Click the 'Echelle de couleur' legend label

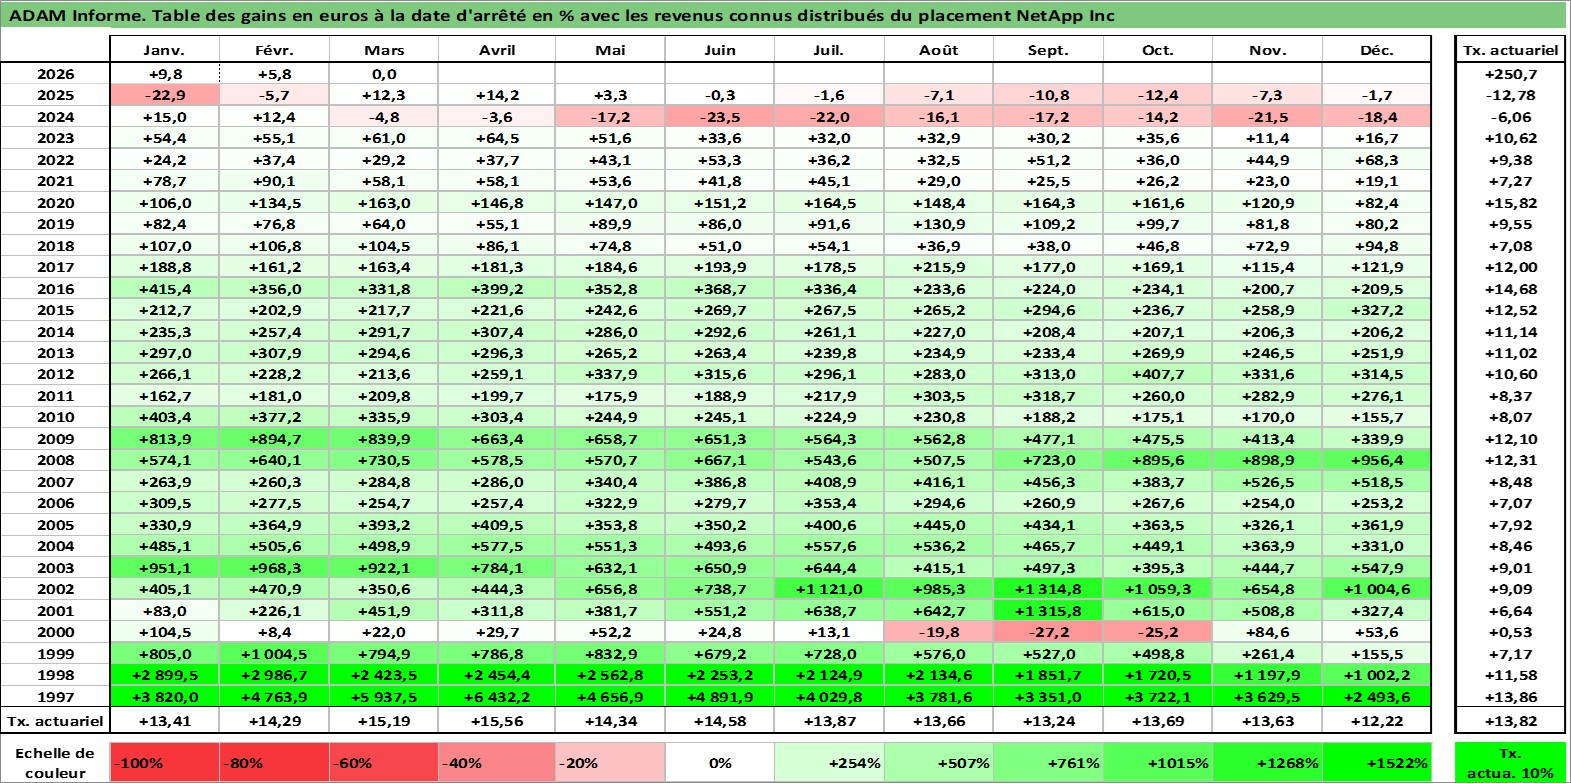(55, 763)
